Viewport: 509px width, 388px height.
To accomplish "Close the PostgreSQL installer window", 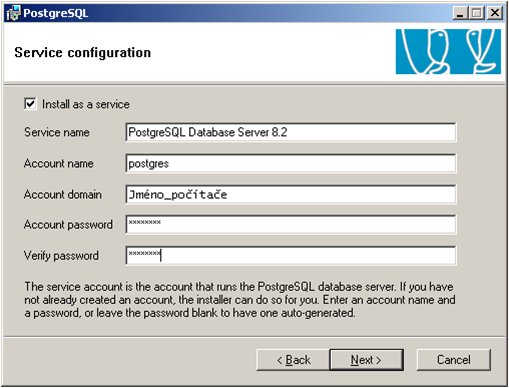I will pyautogui.click(x=495, y=13).
